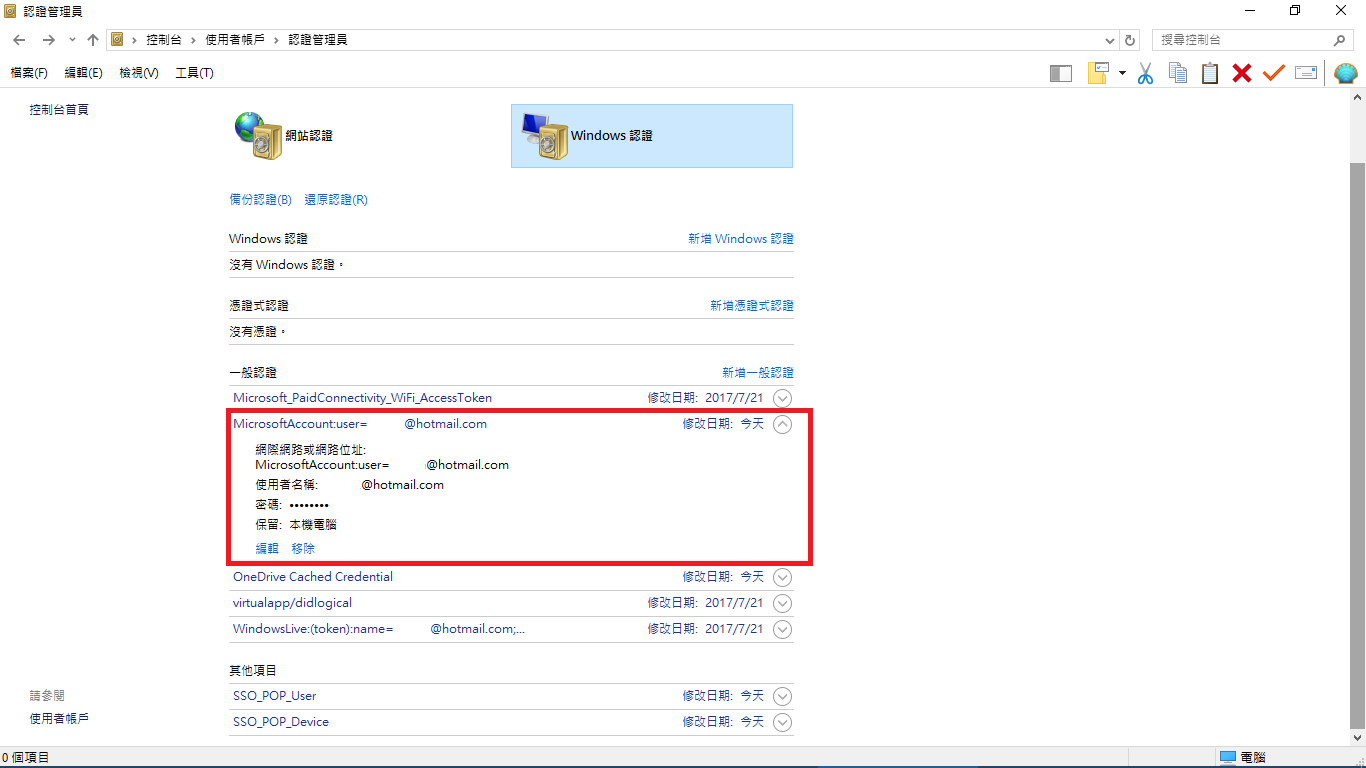Go forward using the forward arrow
This screenshot has height=768, width=1366.
pyautogui.click(x=48, y=40)
